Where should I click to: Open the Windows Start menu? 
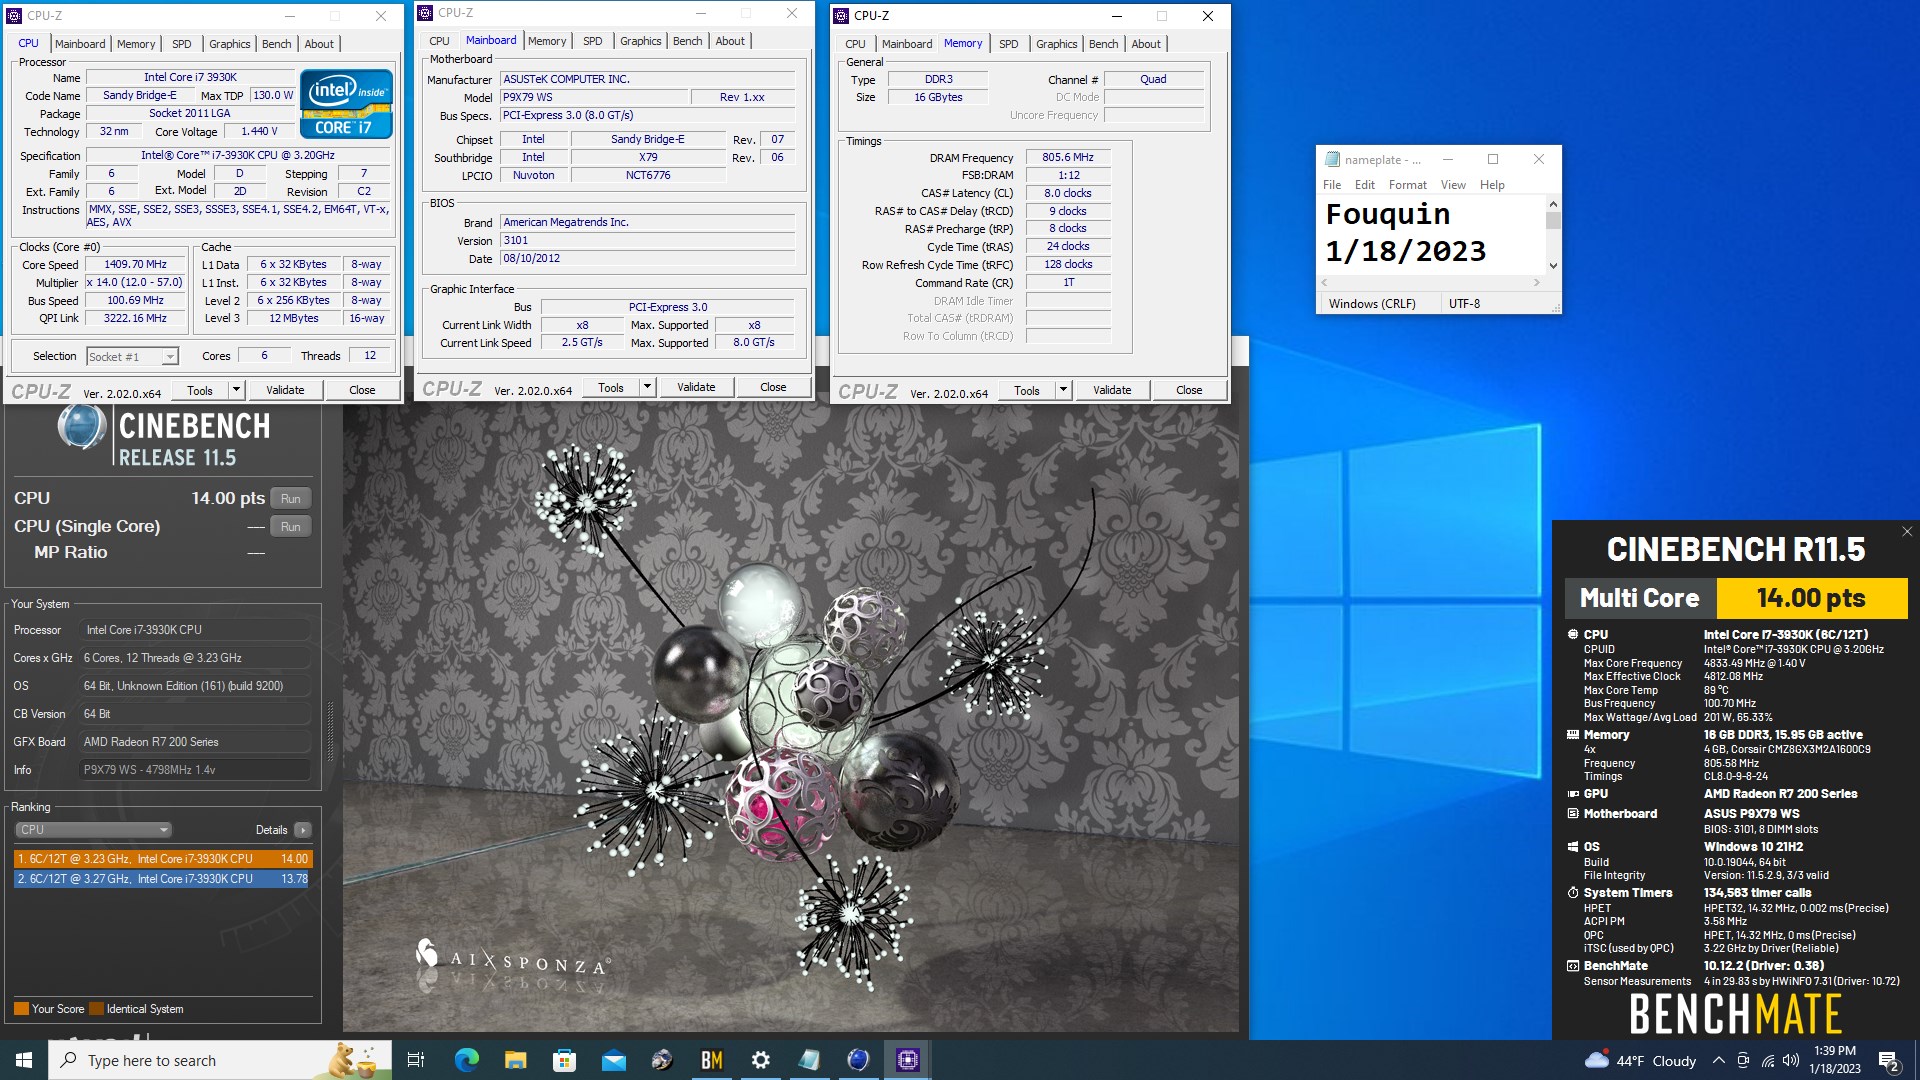(24, 1060)
